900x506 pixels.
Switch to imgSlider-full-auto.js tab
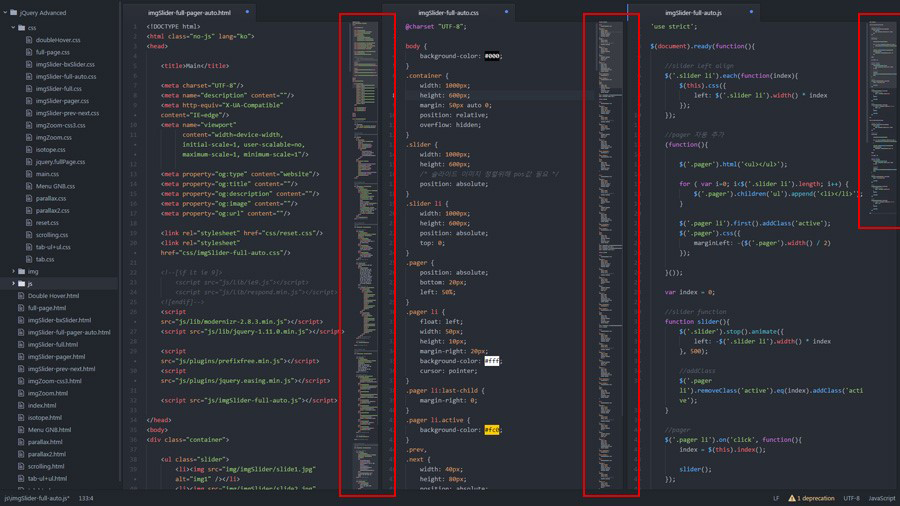(x=693, y=12)
